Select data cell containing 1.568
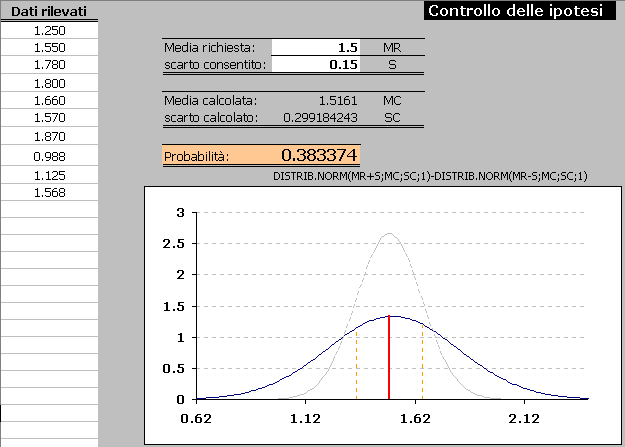This screenshot has height=447, width=625. pyautogui.click(x=49, y=192)
